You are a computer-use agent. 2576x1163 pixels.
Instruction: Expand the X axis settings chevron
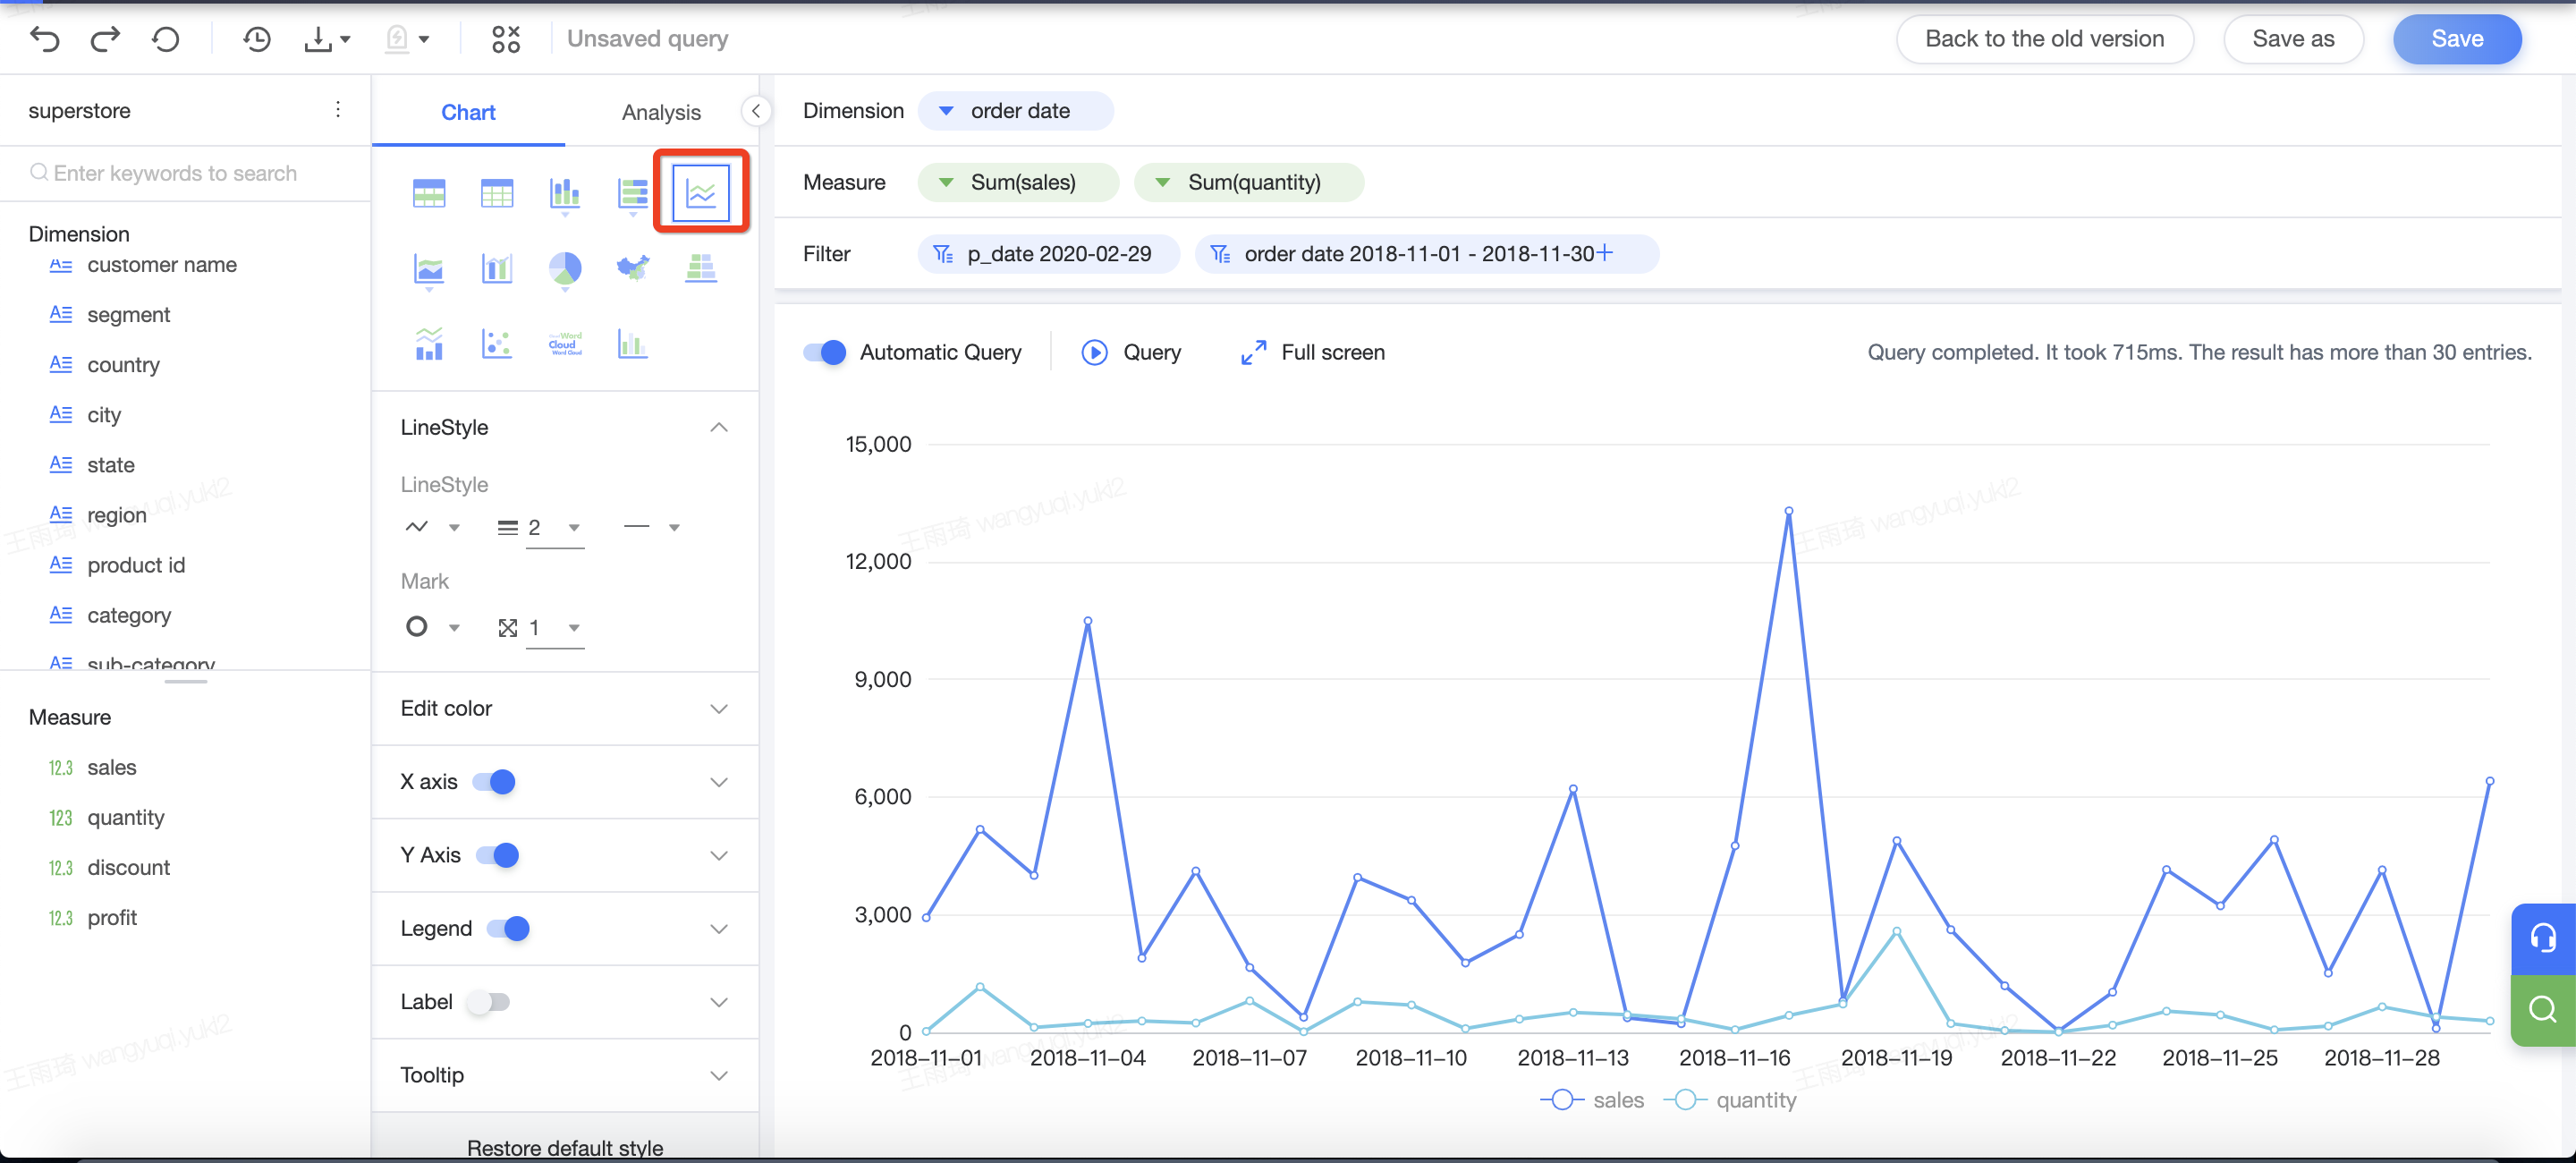[719, 781]
